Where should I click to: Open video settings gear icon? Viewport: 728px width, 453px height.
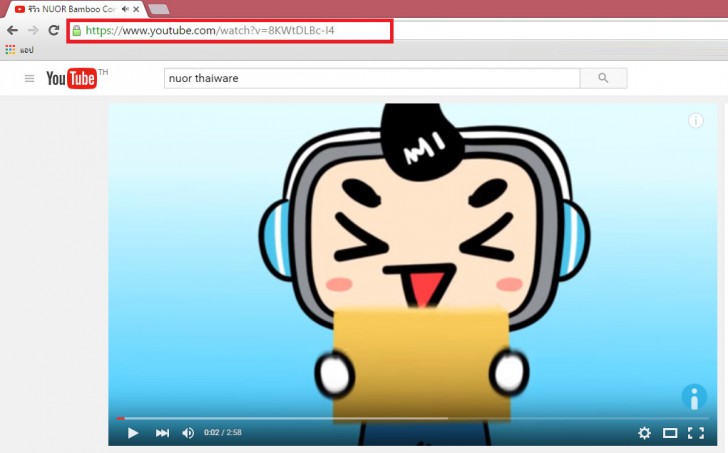click(644, 433)
